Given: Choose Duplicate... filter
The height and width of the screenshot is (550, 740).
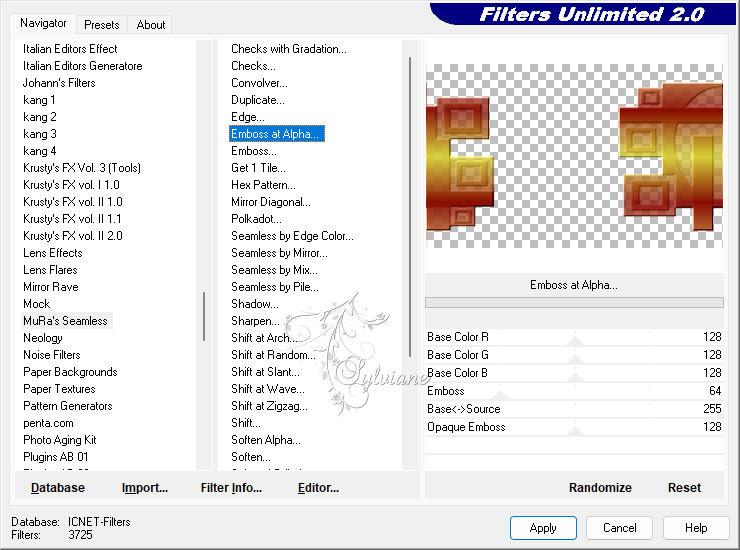Looking at the screenshot, I should [x=258, y=100].
